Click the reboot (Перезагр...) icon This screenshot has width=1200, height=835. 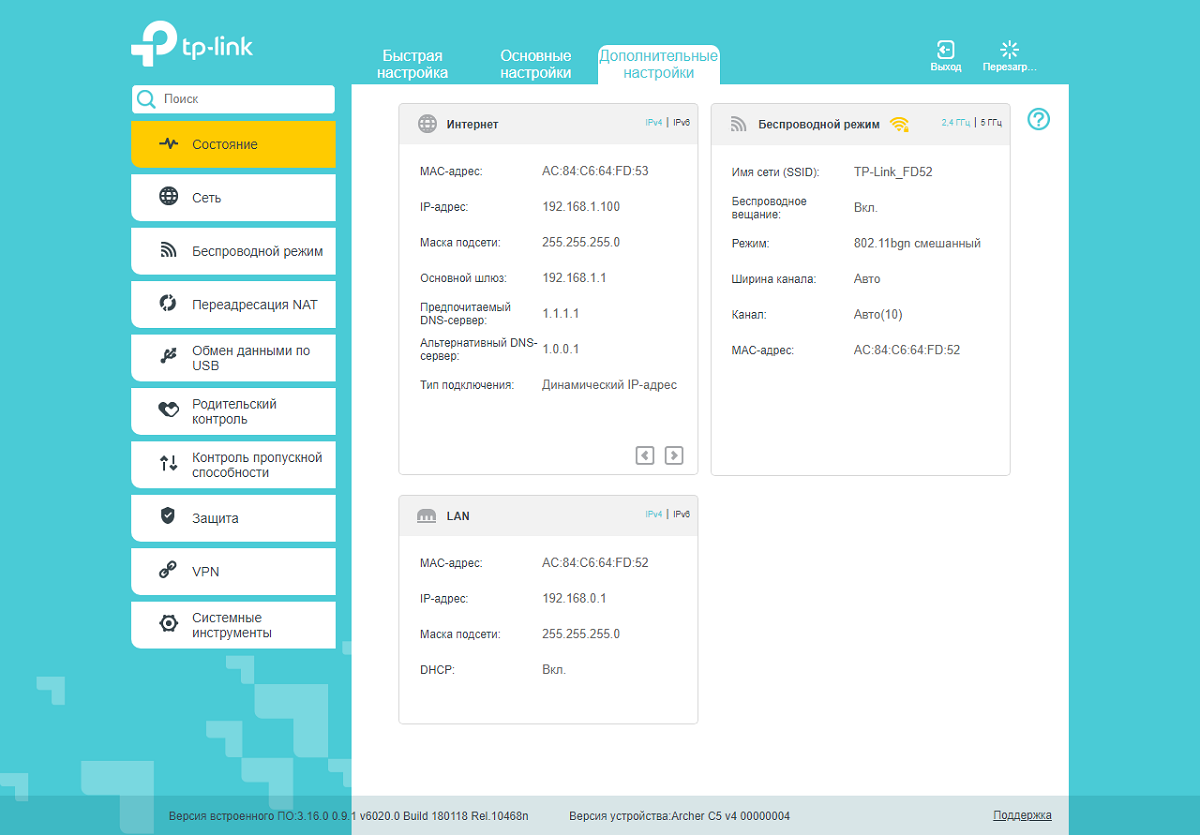1009,49
